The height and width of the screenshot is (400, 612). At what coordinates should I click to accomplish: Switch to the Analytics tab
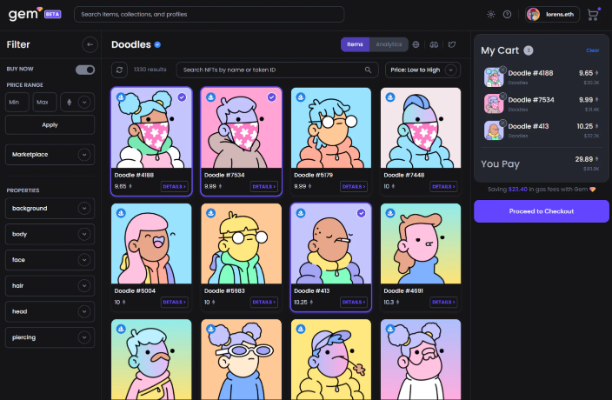pyautogui.click(x=389, y=44)
